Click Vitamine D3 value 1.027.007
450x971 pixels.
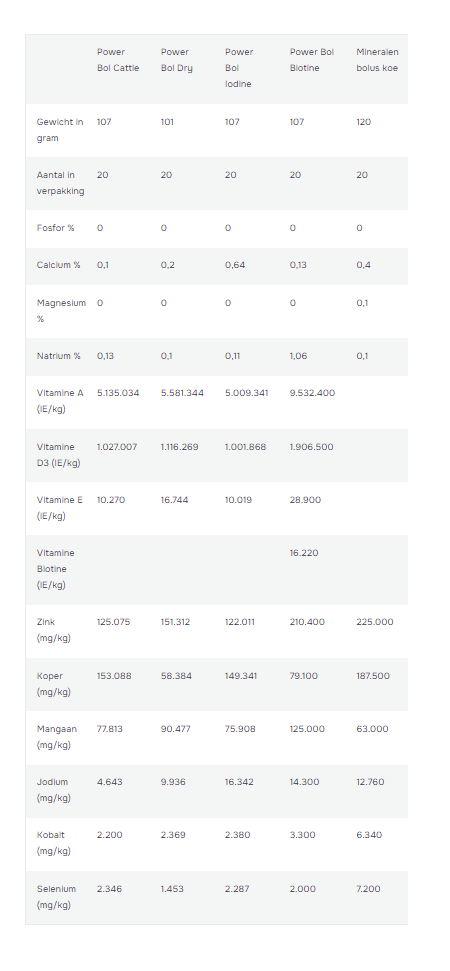[x=117, y=447]
